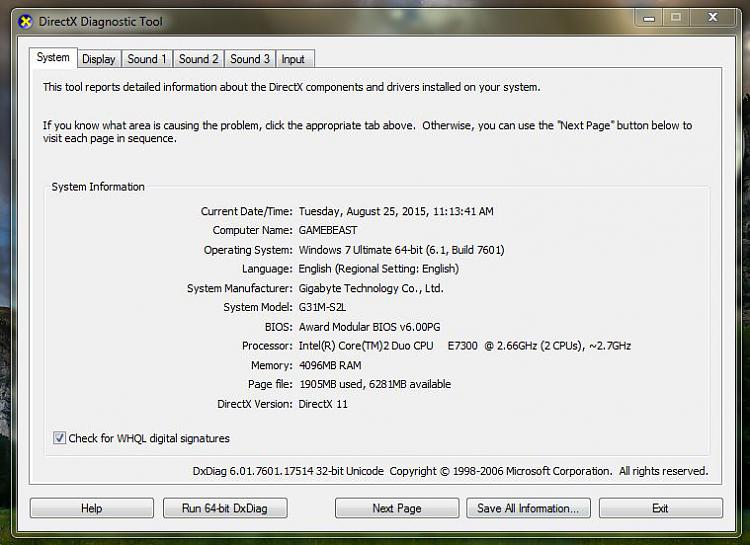This screenshot has width=750, height=545.
Task: Go to Next Page
Action: click(x=397, y=508)
